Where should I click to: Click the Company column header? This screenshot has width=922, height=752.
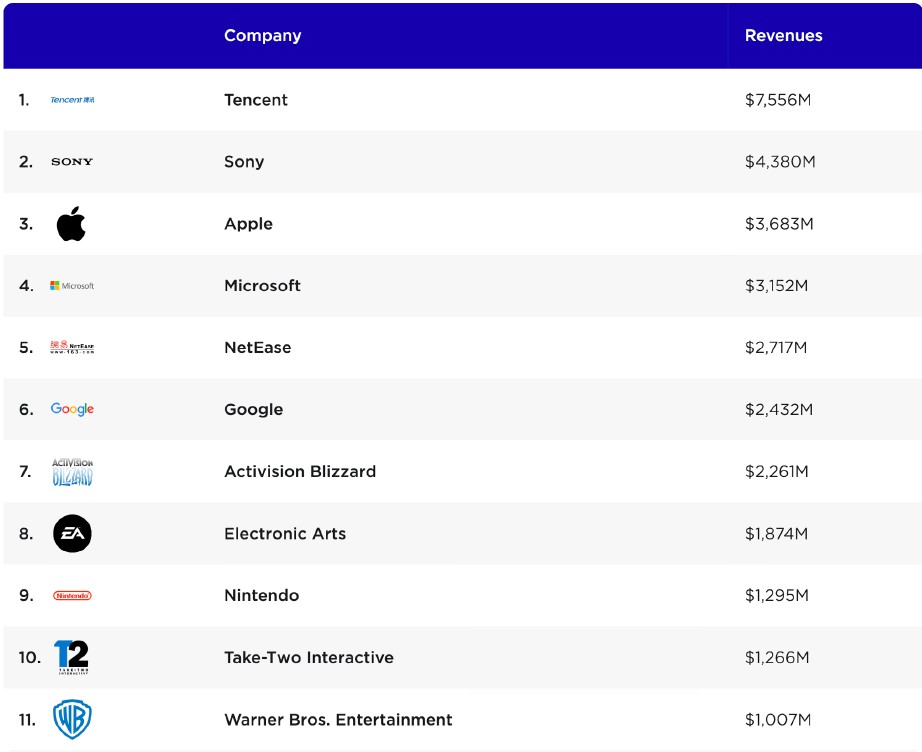(263, 35)
